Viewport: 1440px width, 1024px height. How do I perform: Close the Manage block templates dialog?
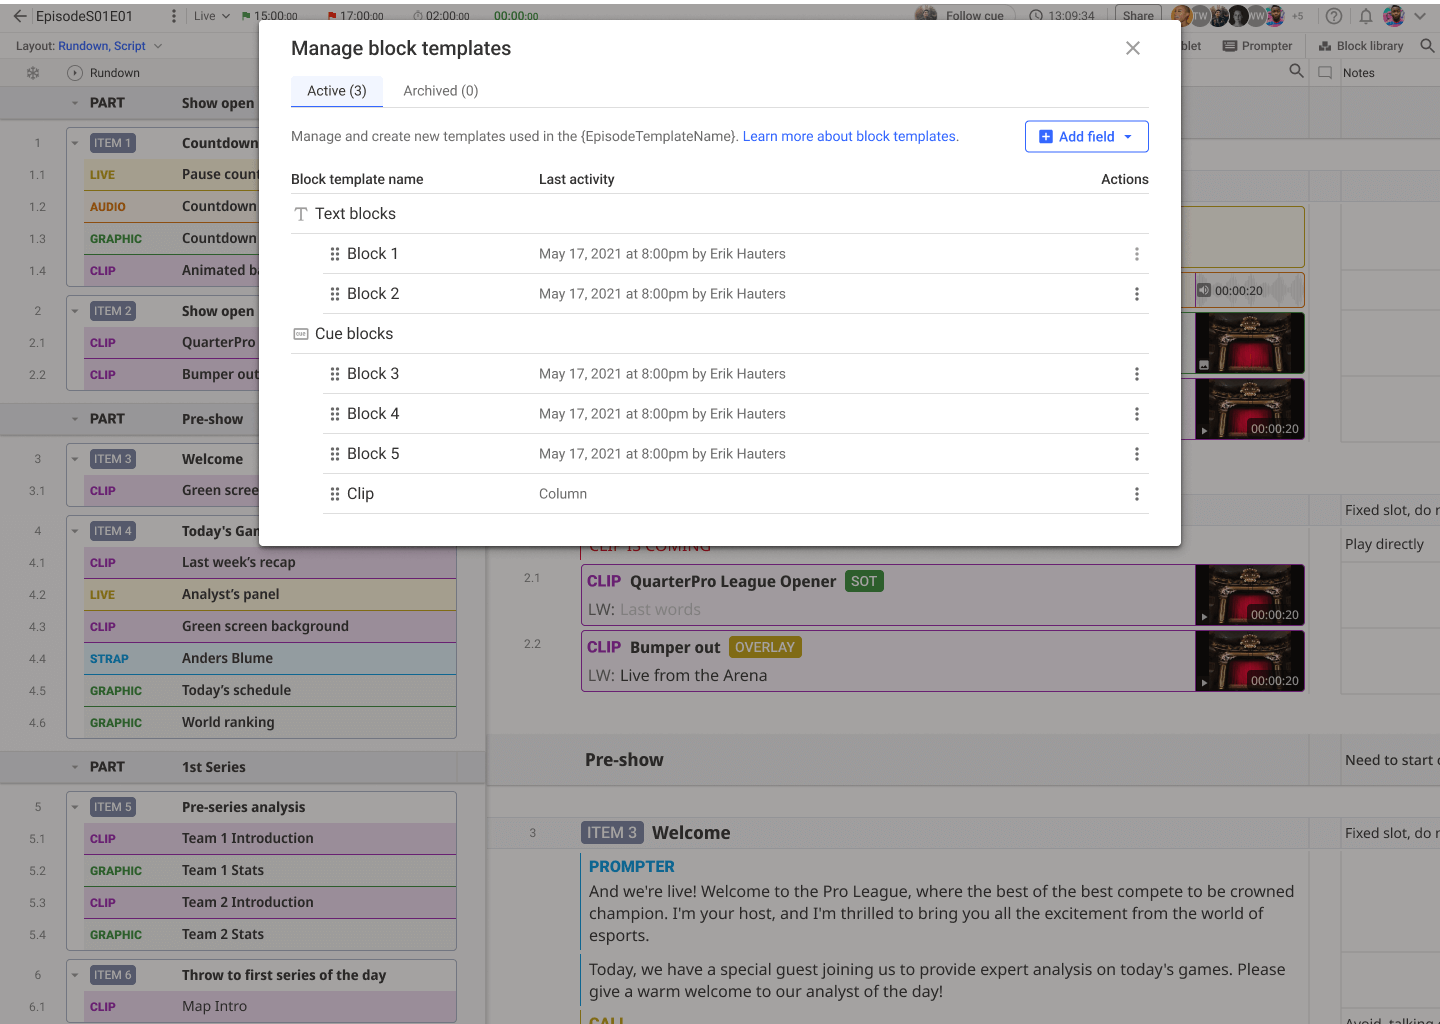(1132, 48)
